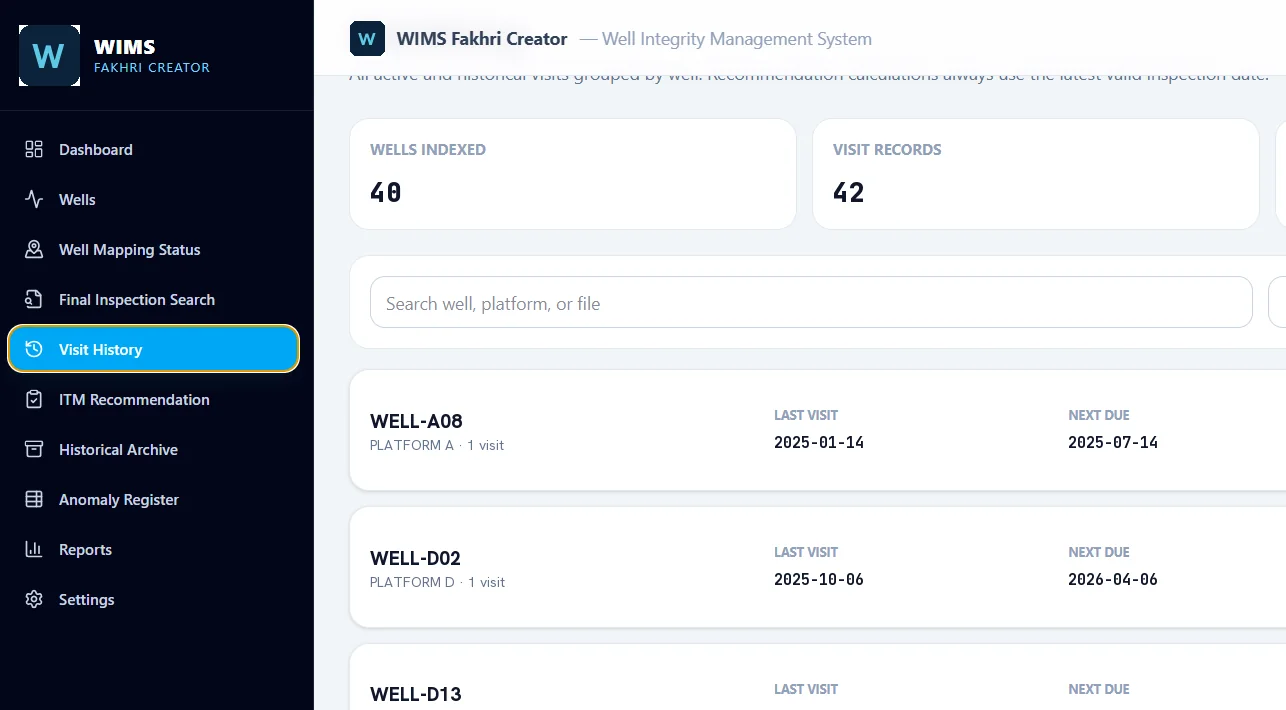
Task: Open the Reports page
Action: 153,549
